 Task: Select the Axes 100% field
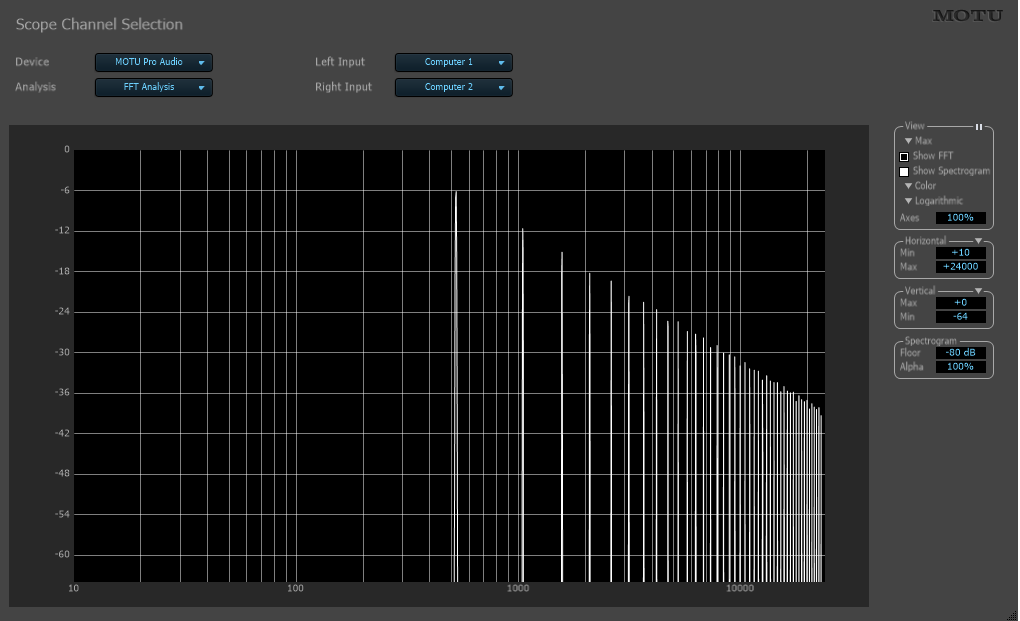tap(960, 218)
